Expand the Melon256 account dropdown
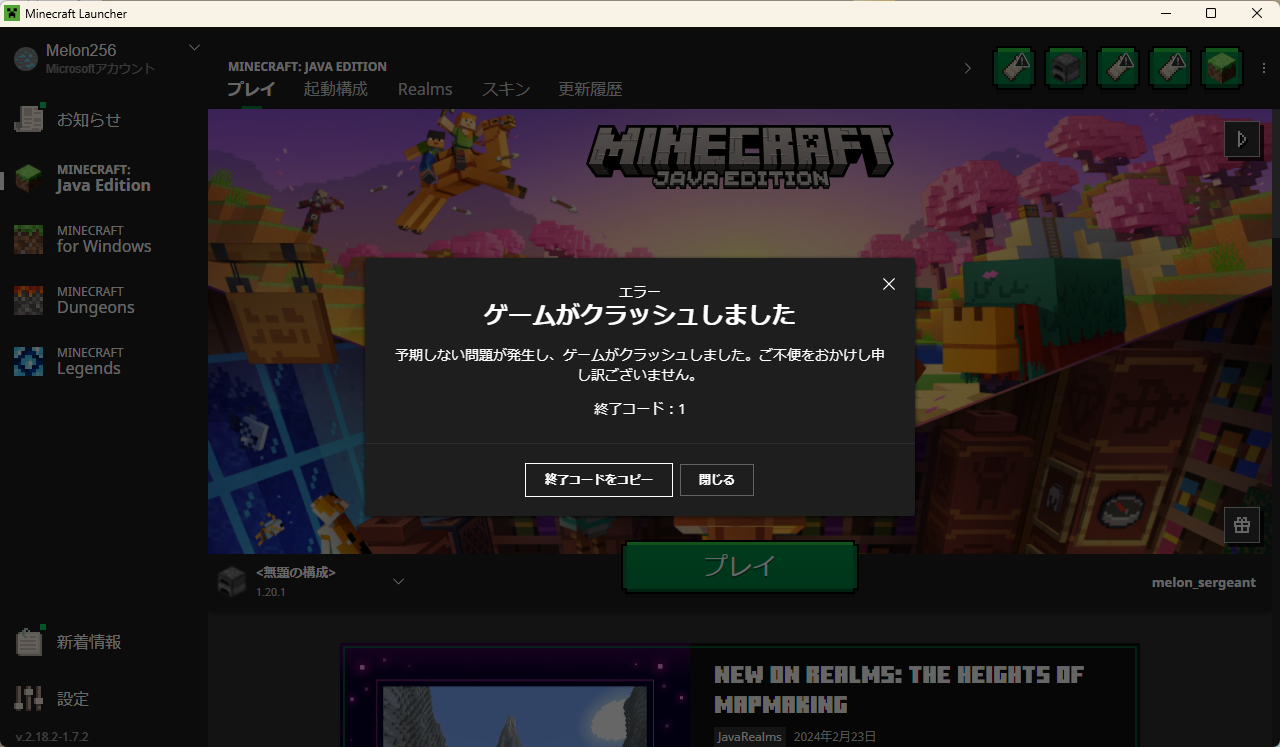The height and width of the screenshot is (747, 1280). tap(195, 47)
